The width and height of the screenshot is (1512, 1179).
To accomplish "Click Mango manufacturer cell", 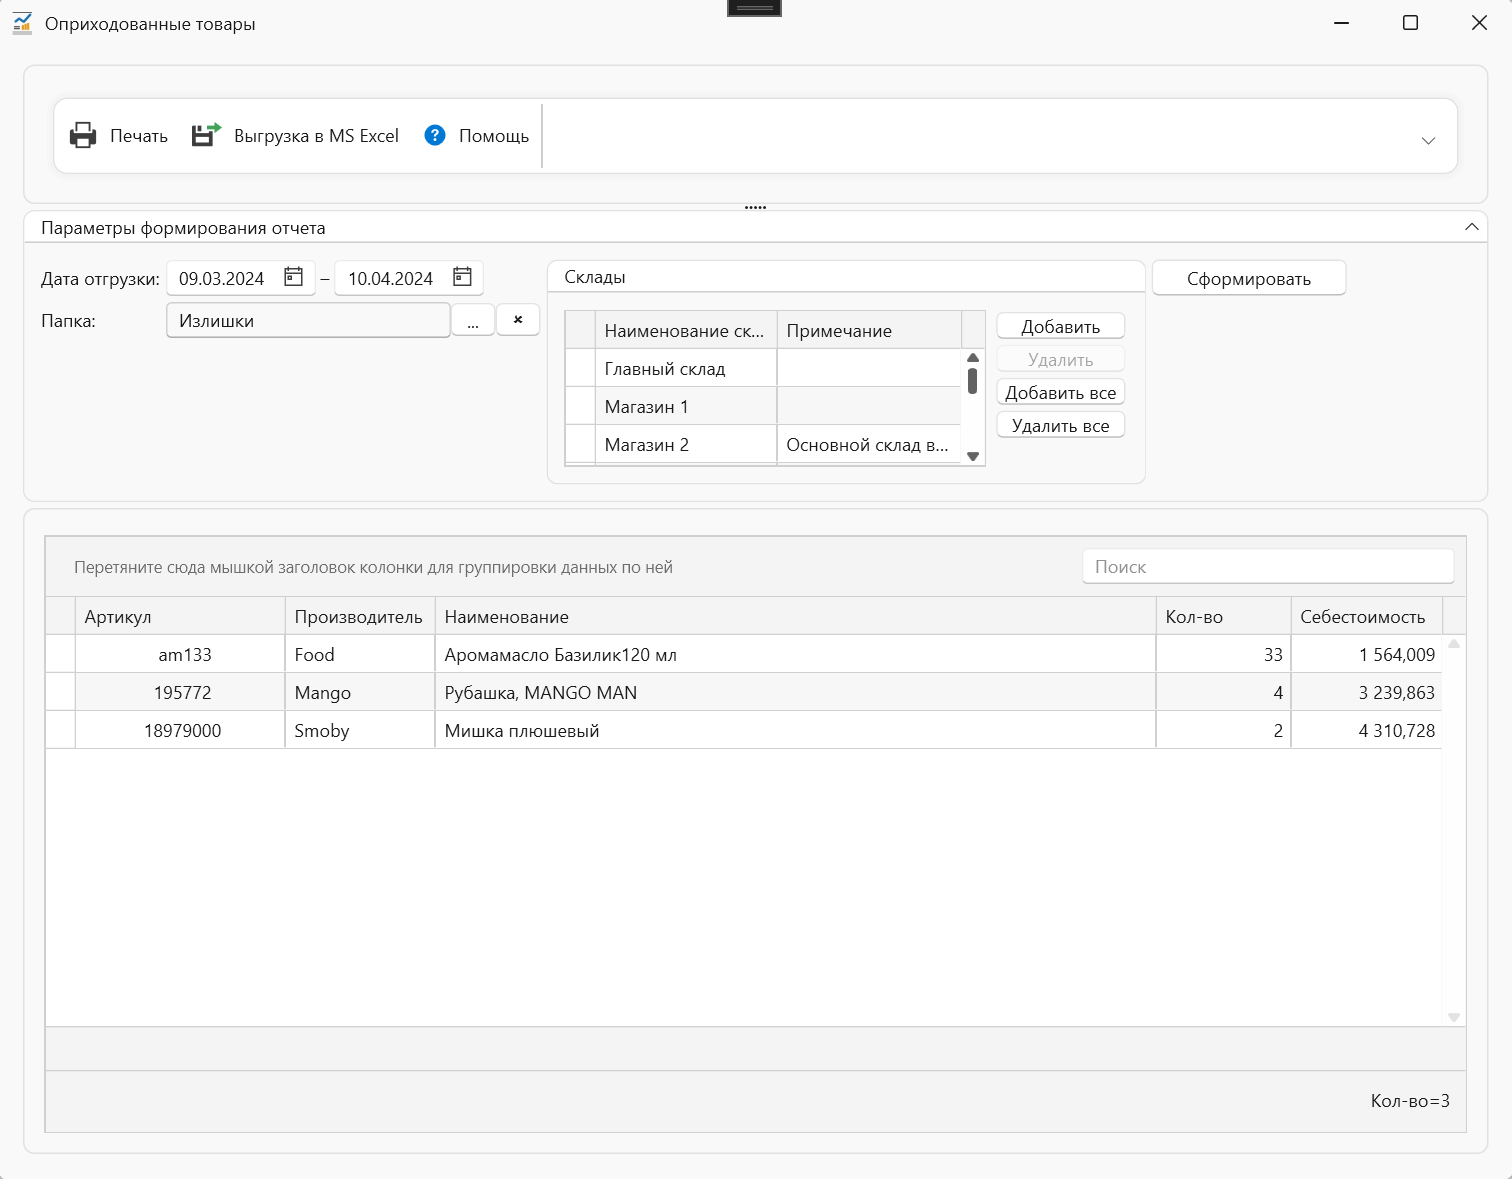I will pyautogui.click(x=360, y=692).
